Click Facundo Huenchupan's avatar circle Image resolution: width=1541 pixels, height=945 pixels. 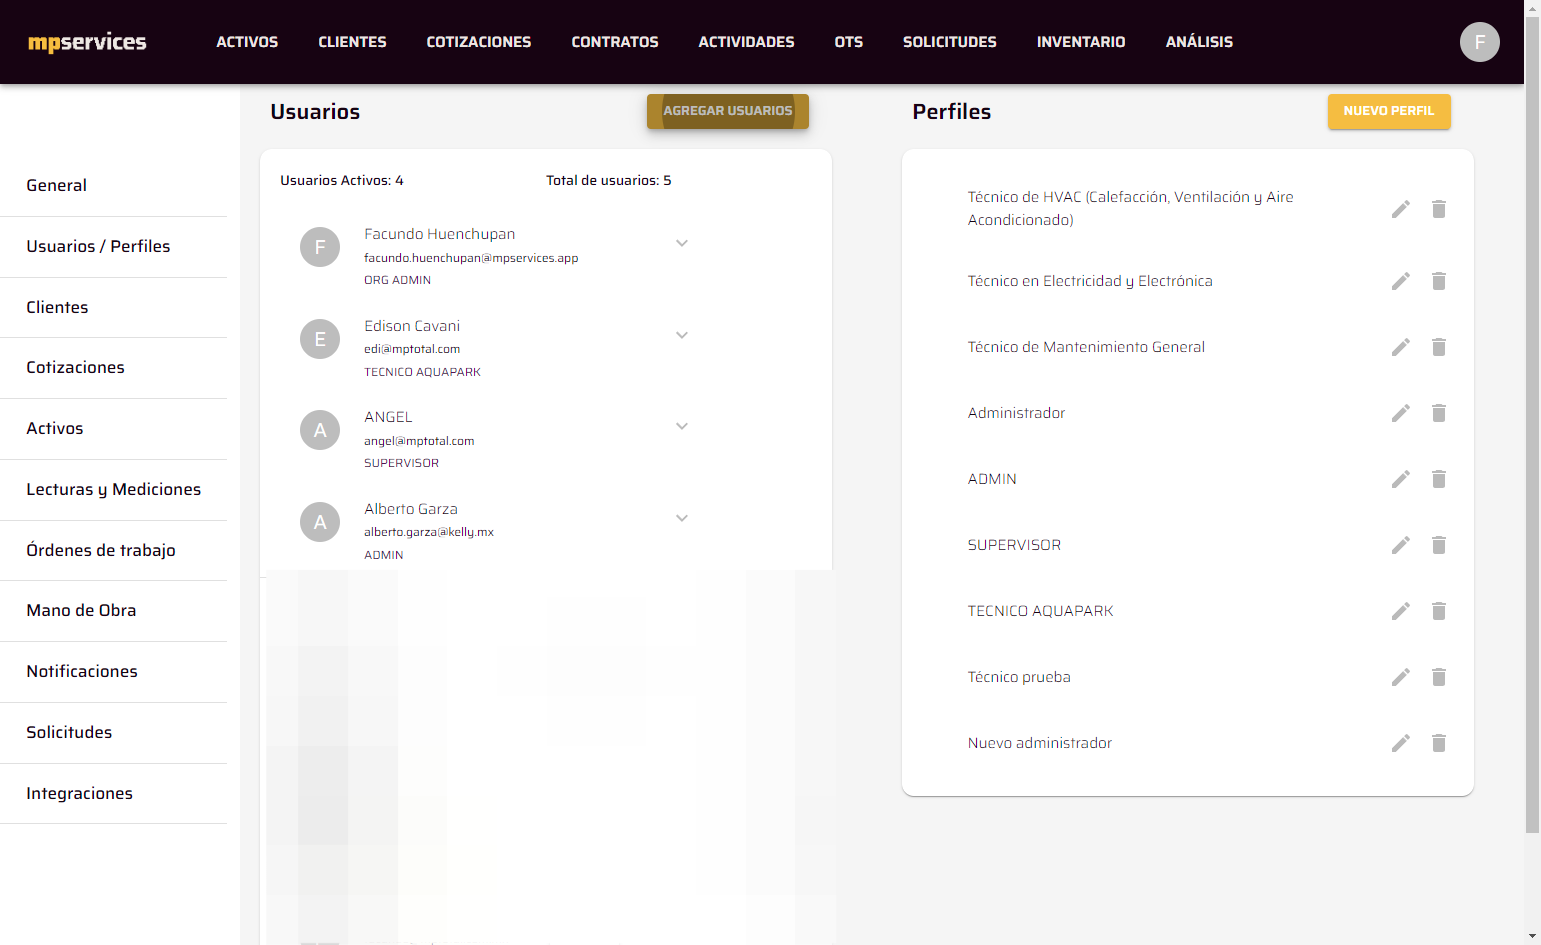pos(320,247)
